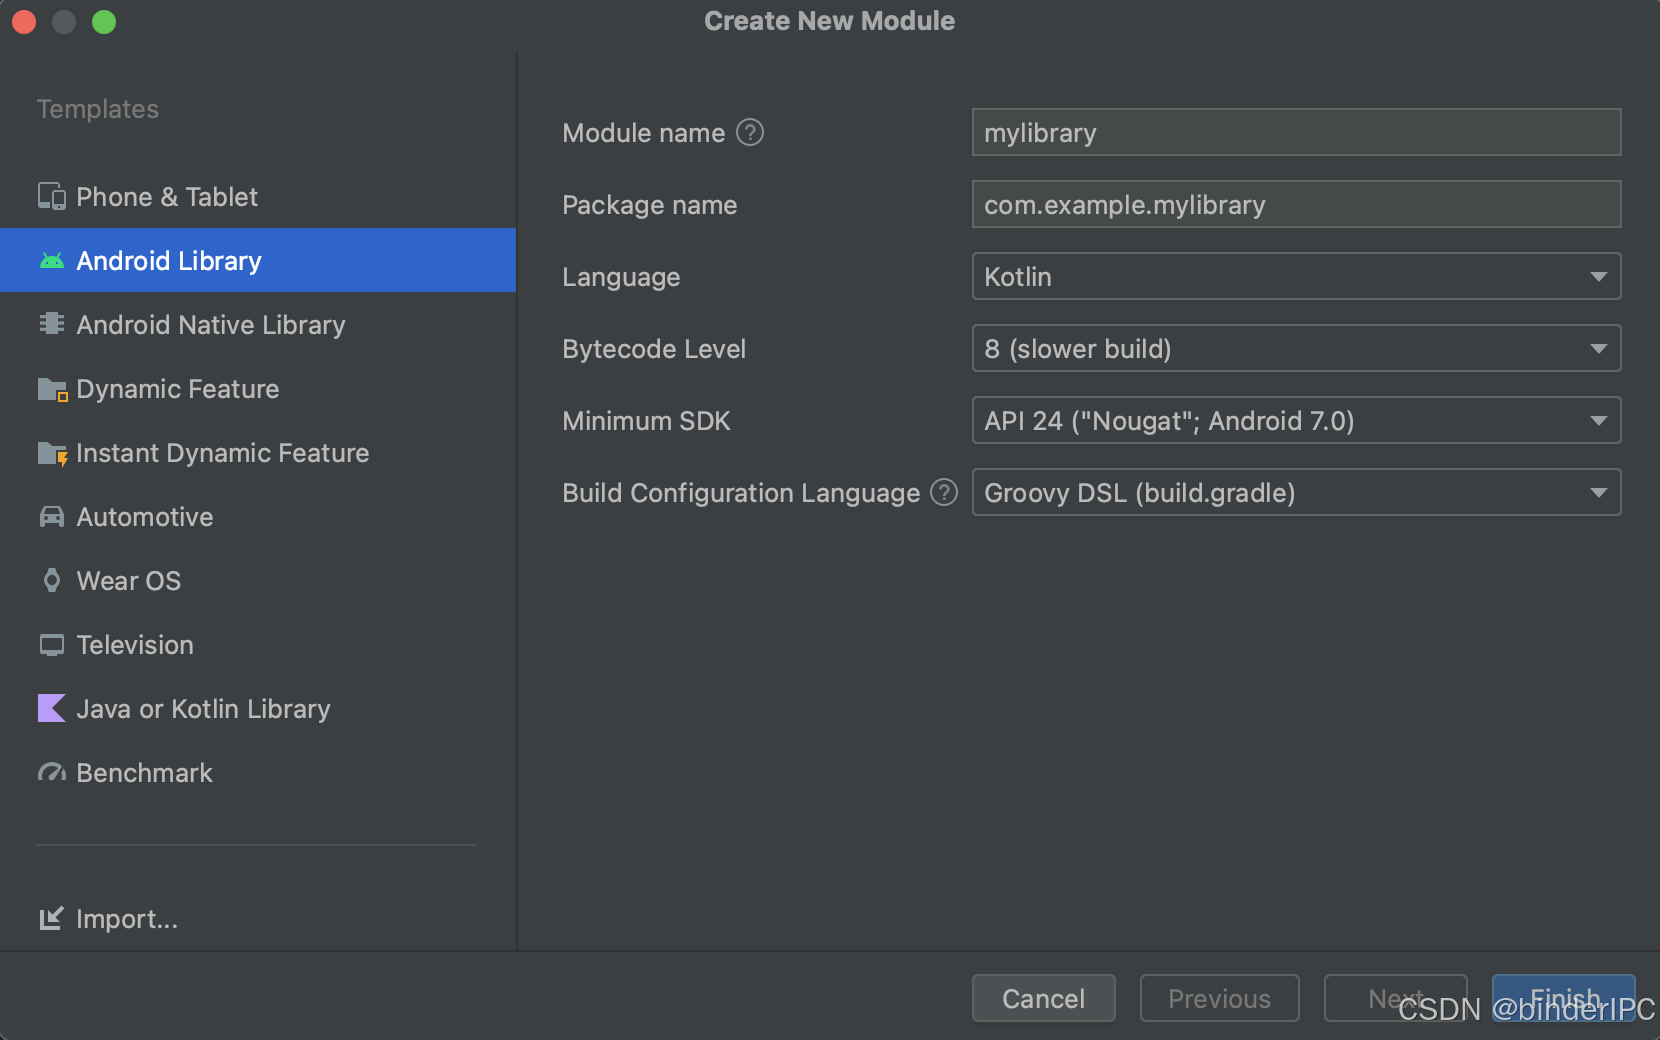Choose the Benchmark template

pyautogui.click(x=258, y=772)
